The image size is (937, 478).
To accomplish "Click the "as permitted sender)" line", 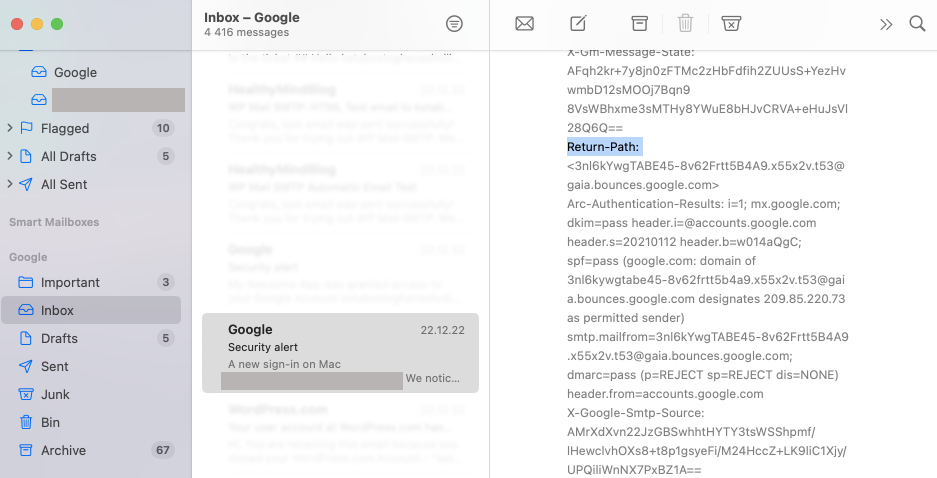I will [625, 318].
